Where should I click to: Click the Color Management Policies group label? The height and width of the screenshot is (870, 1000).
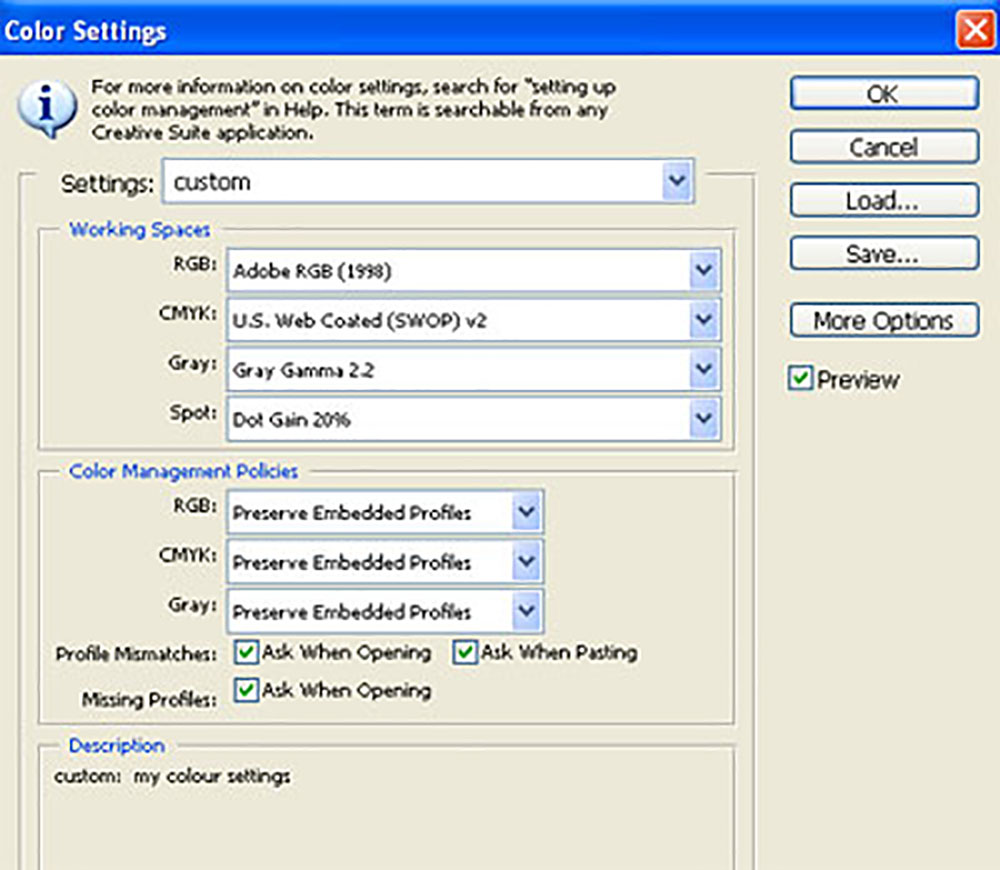[184, 471]
